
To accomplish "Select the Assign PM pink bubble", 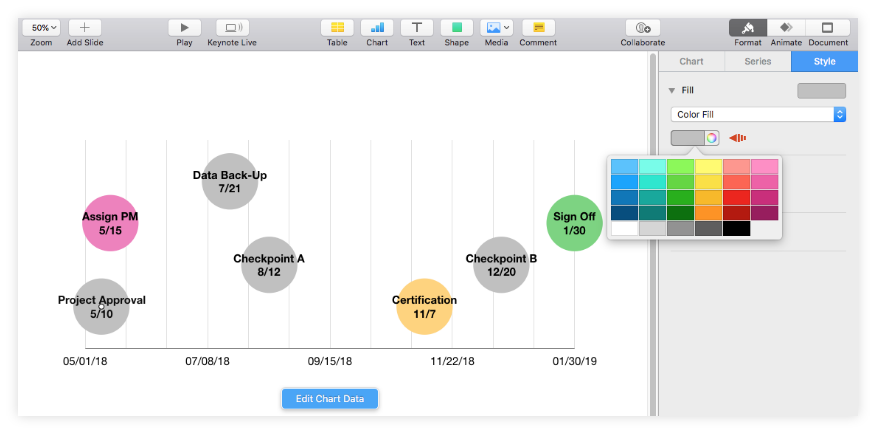I will 110,223.
